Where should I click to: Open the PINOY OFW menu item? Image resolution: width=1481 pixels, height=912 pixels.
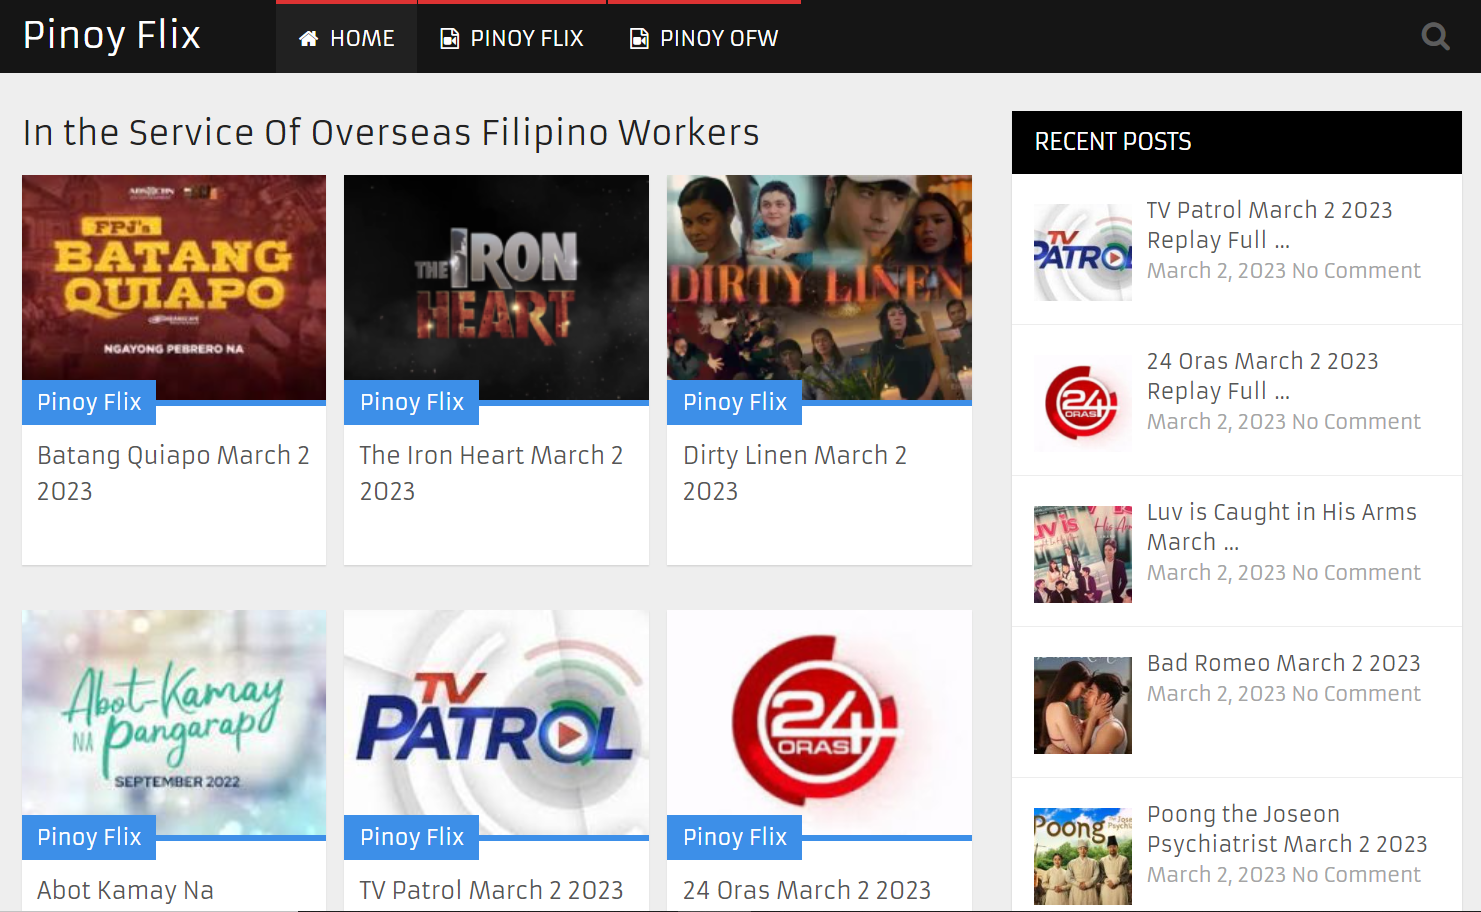point(716,37)
